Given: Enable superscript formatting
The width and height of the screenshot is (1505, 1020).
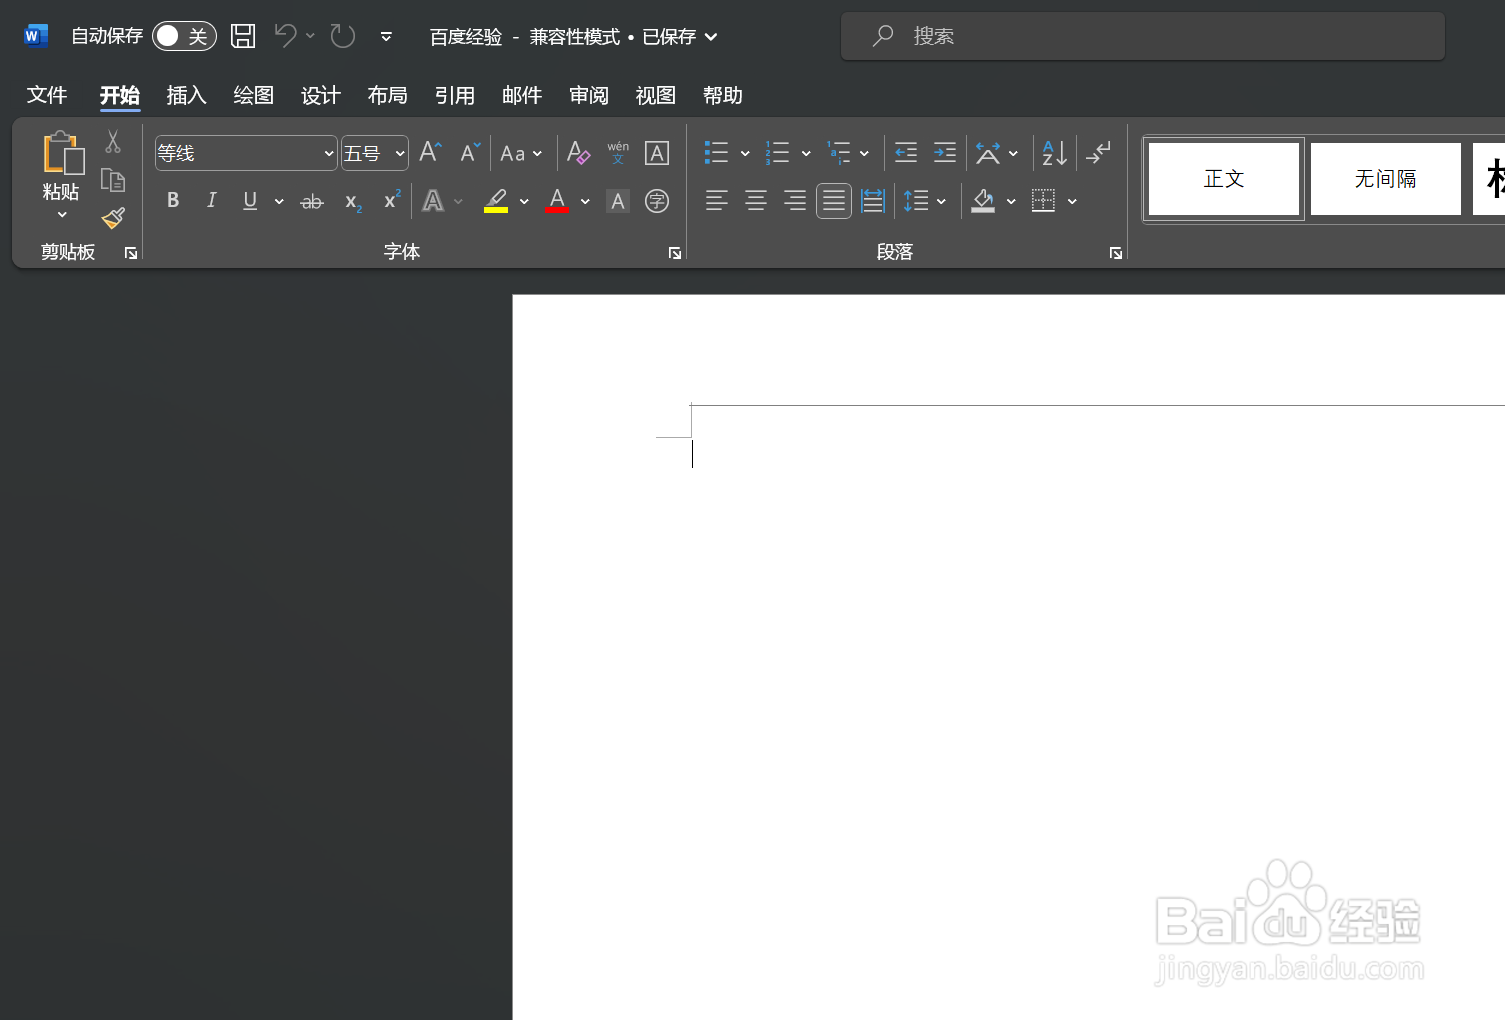Looking at the screenshot, I should tap(389, 200).
